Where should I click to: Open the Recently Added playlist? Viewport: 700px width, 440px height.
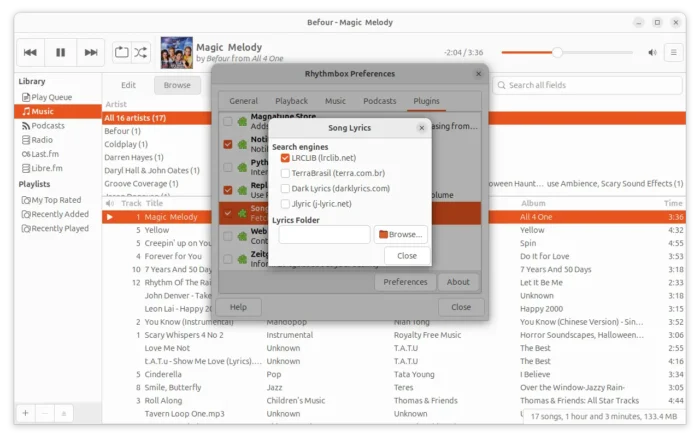click(55, 214)
